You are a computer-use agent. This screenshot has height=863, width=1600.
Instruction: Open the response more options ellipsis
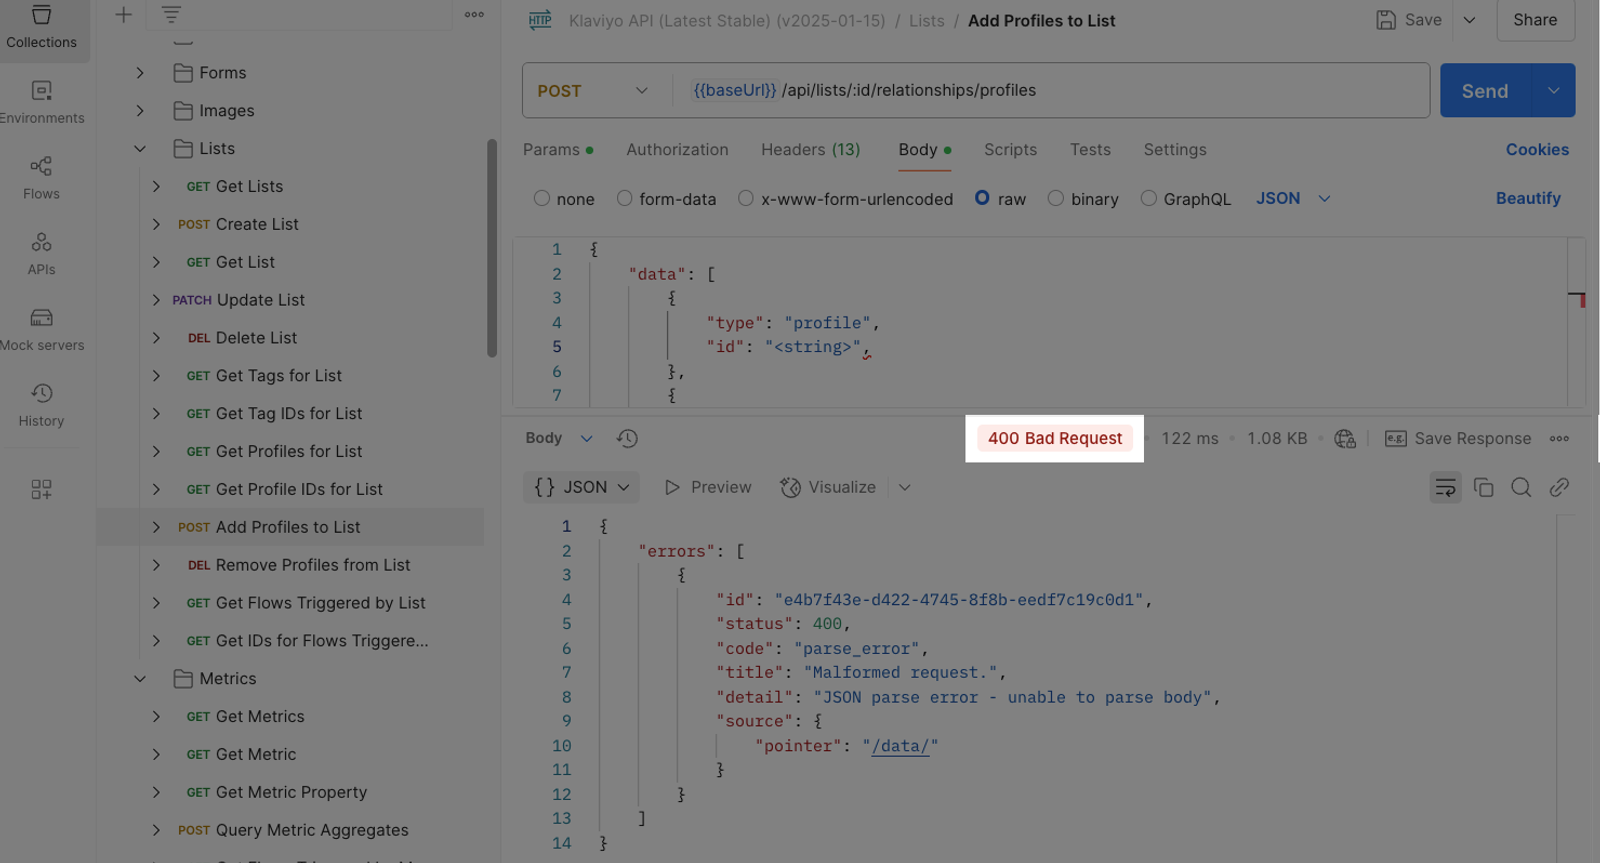[x=1559, y=438]
